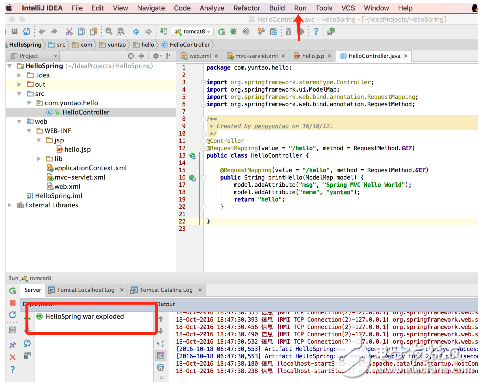Open the Navigate menu
The height and width of the screenshot is (386, 482).
pos(151,8)
